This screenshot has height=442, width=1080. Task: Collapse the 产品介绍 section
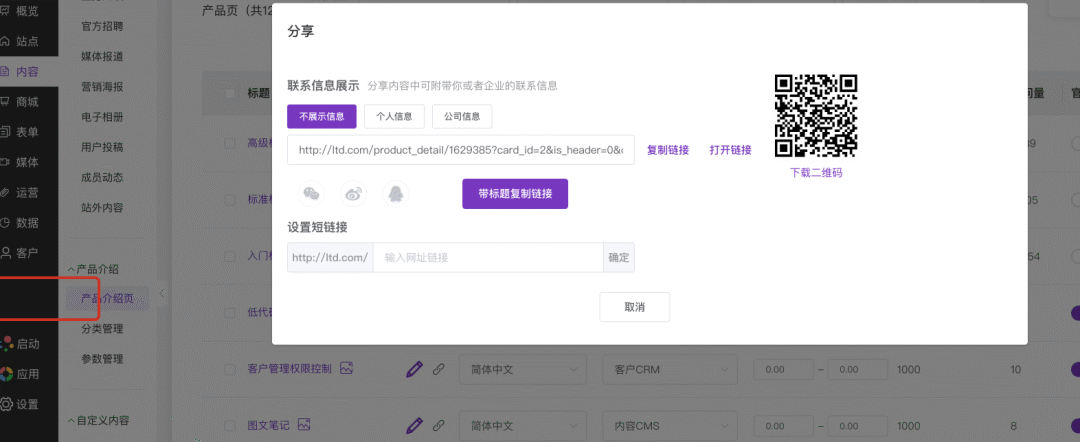click(93, 269)
